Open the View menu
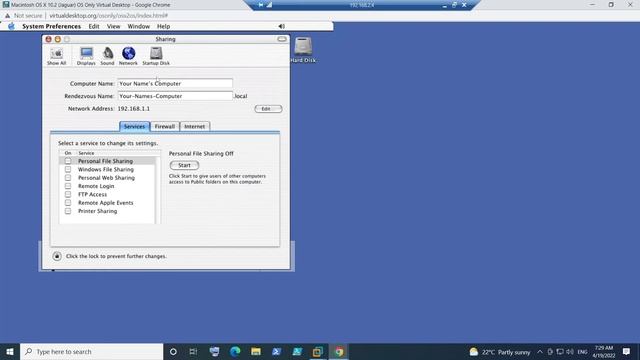 pos(113,26)
